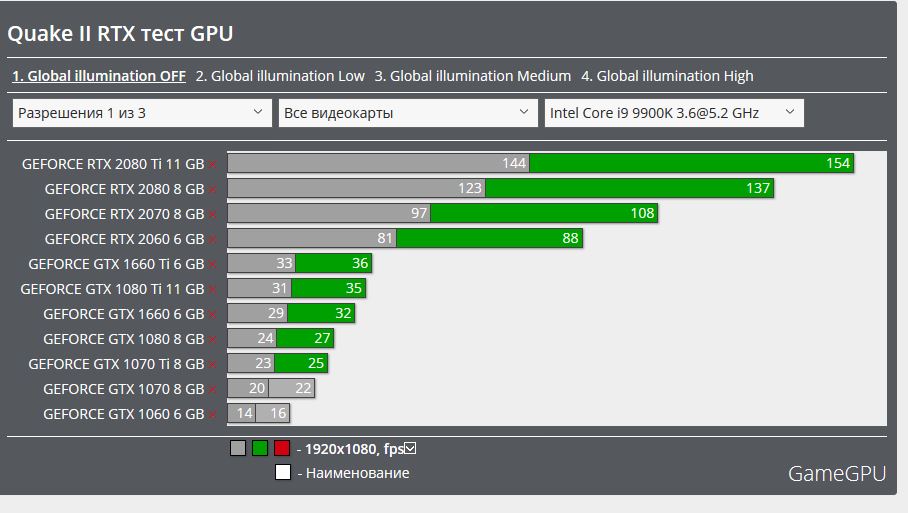The height and width of the screenshot is (513, 908).
Task: Remove GEFORCE GTX 1070 Ti 8 GB via red x
Action: click(x=213, y=365)
